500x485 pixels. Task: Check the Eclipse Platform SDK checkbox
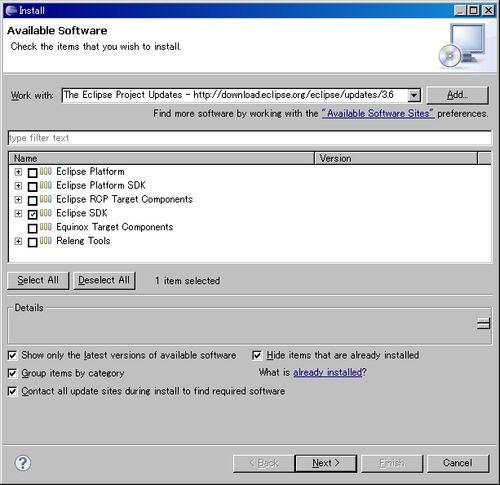[x=32, y=186]
